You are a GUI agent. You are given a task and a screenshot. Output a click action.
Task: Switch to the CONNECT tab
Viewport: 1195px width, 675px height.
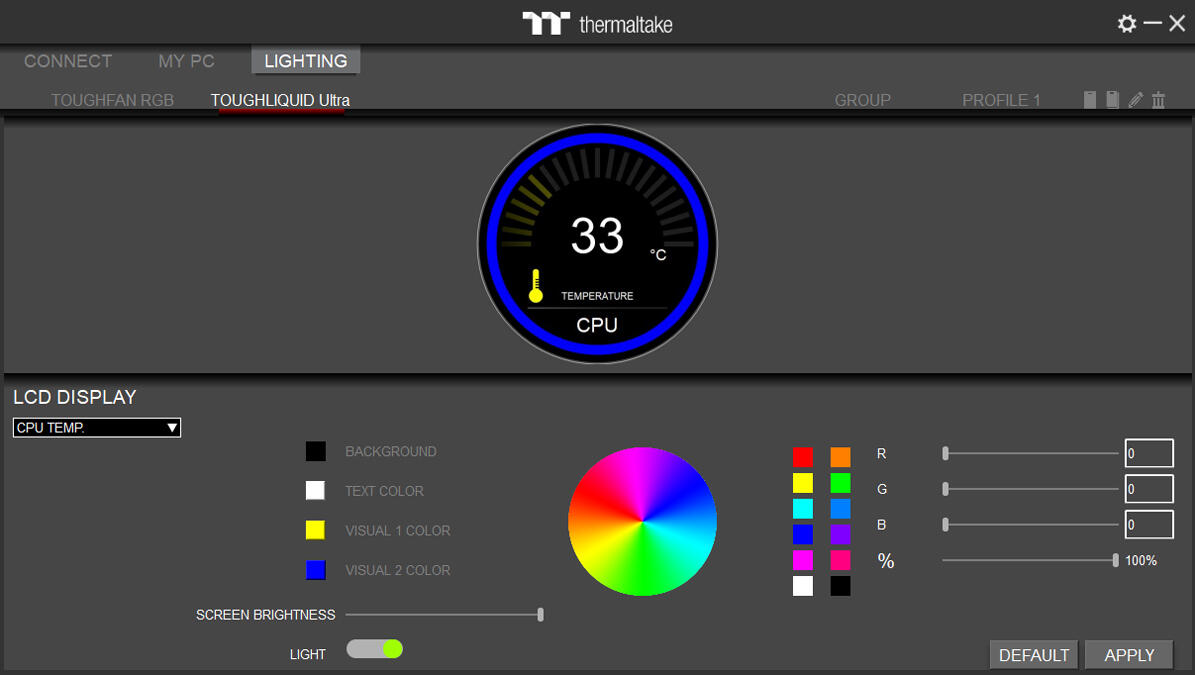68,61
